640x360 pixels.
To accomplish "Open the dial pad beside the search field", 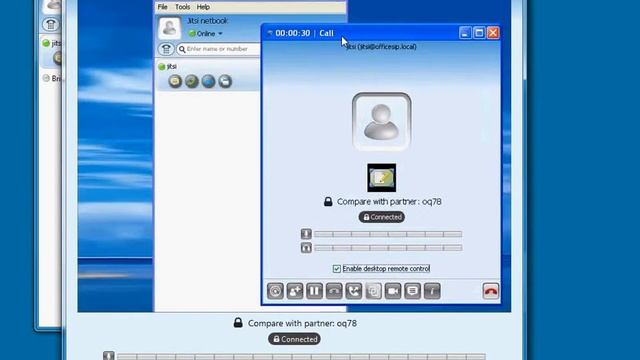I will 166,49.
